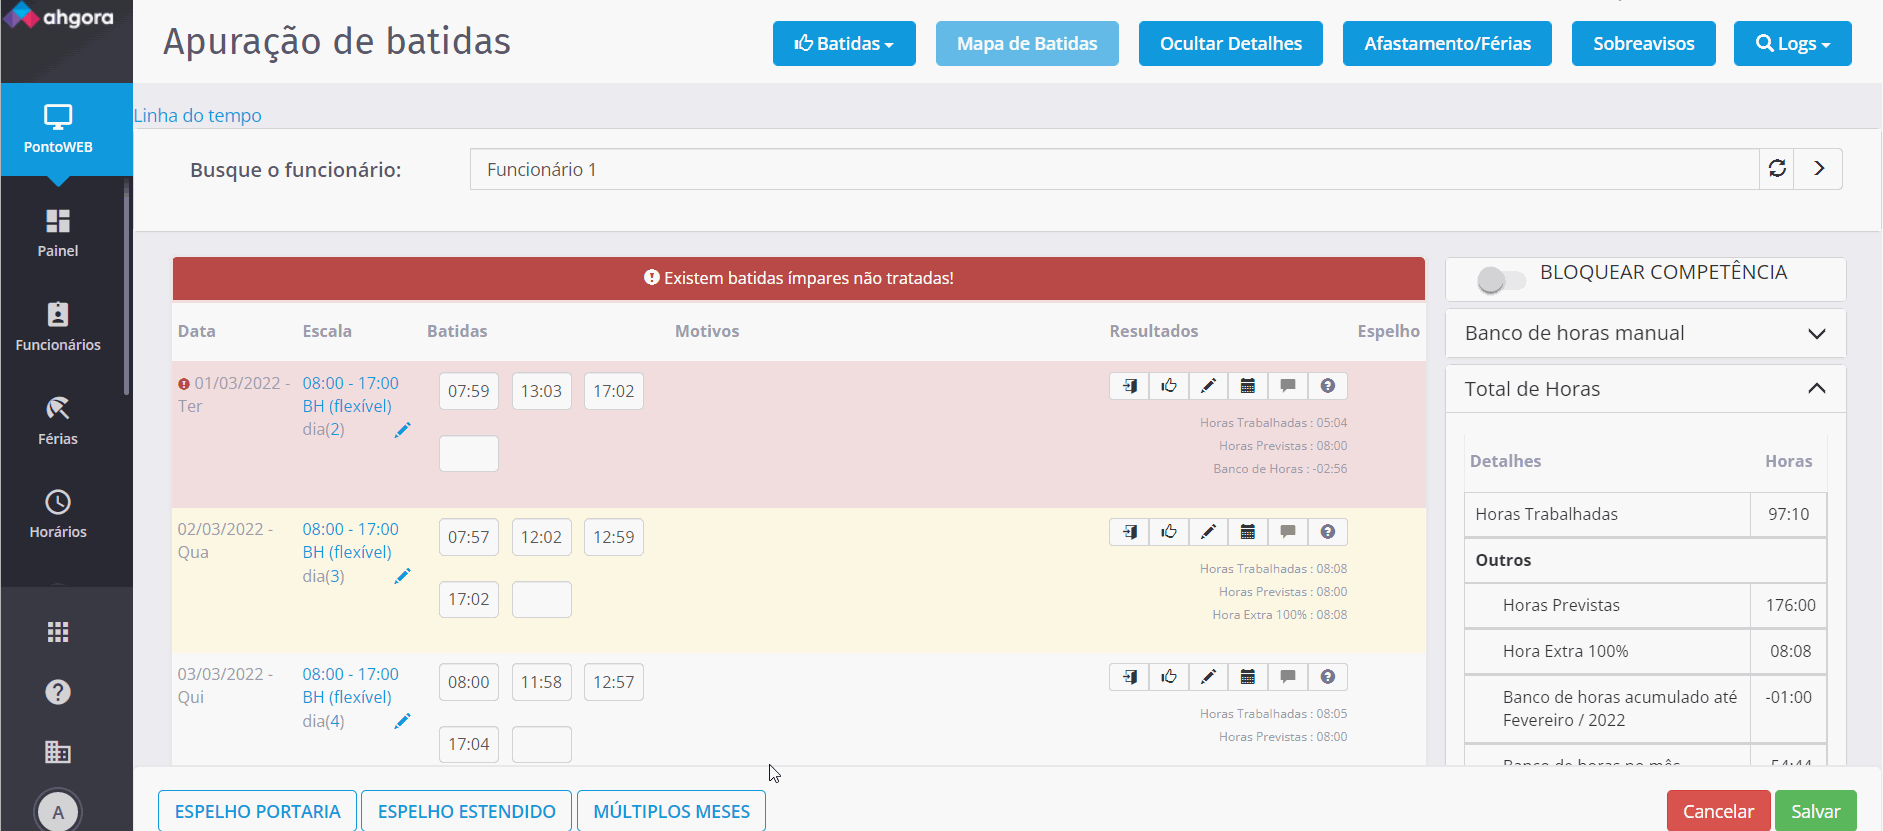
Task: Click the door icon for 01/03/2022
Action: [x=1129, y=386]
